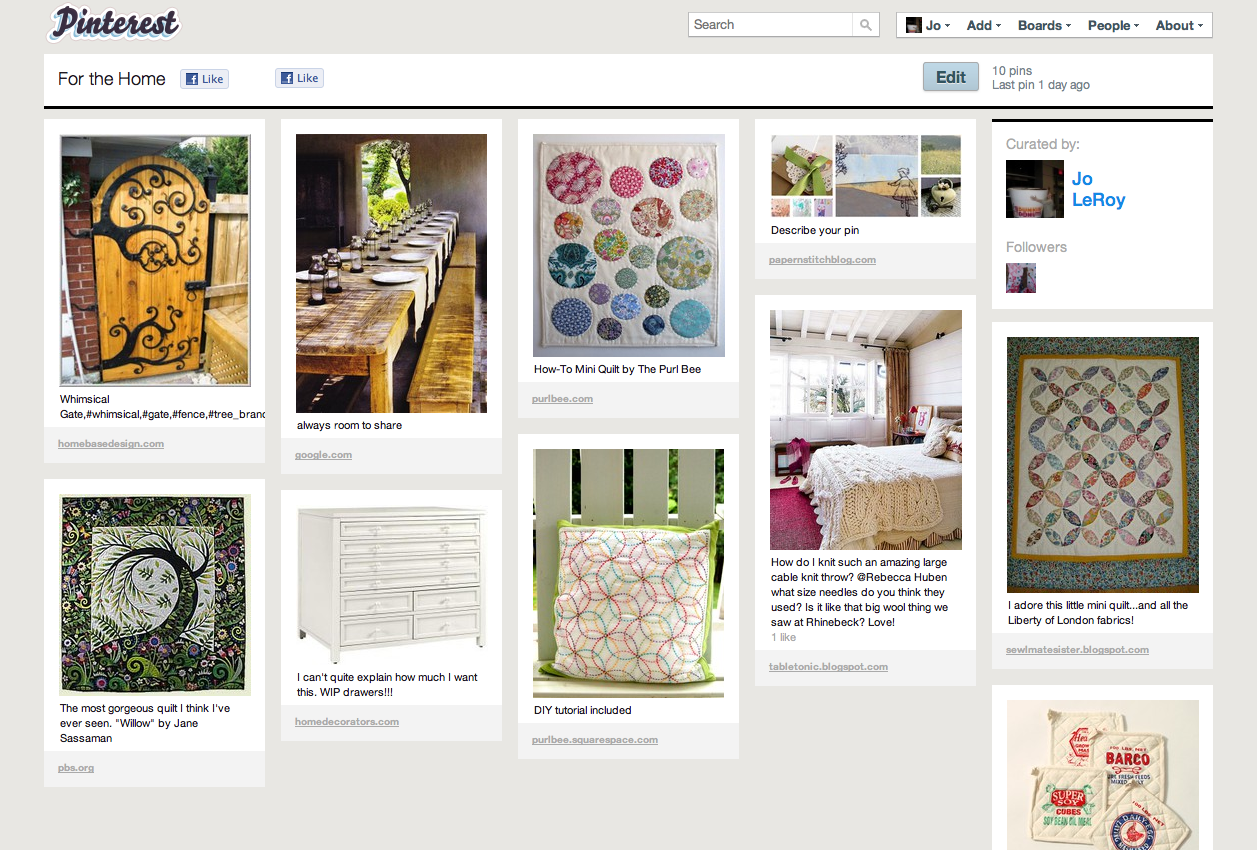
Task: Click the Jo LeRoy name link
Action: 1098,189
